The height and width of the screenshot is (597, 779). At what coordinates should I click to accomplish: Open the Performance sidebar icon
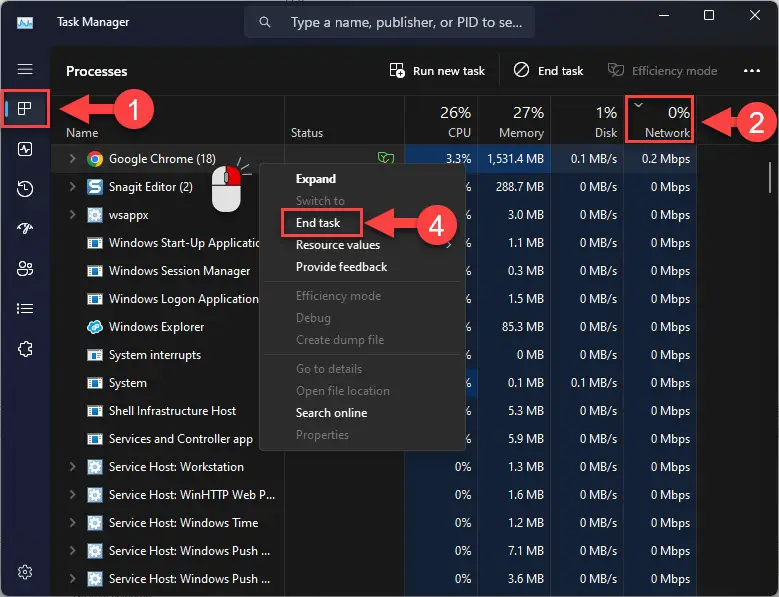click(x=25, y=149)
